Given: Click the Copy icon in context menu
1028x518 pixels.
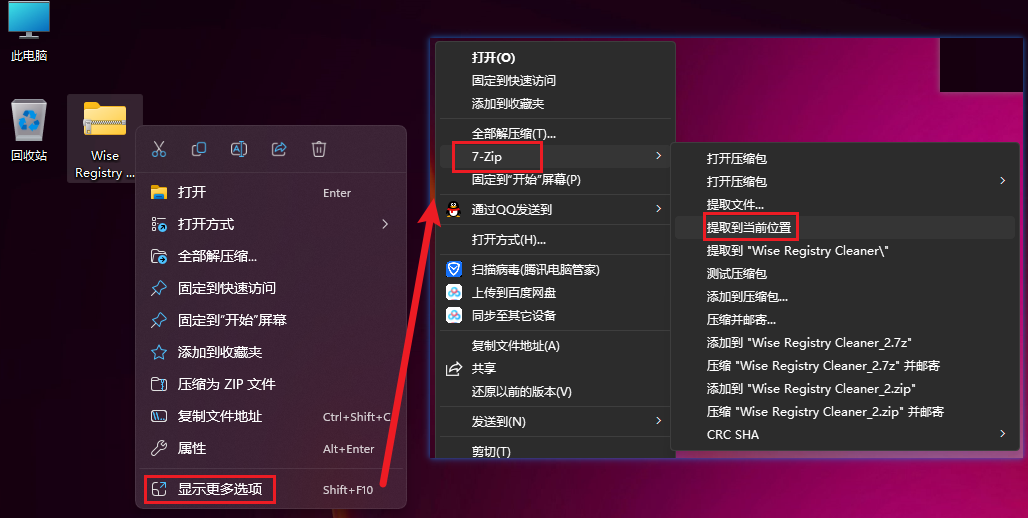Looking at the screenshot, I should click(199, 149).
